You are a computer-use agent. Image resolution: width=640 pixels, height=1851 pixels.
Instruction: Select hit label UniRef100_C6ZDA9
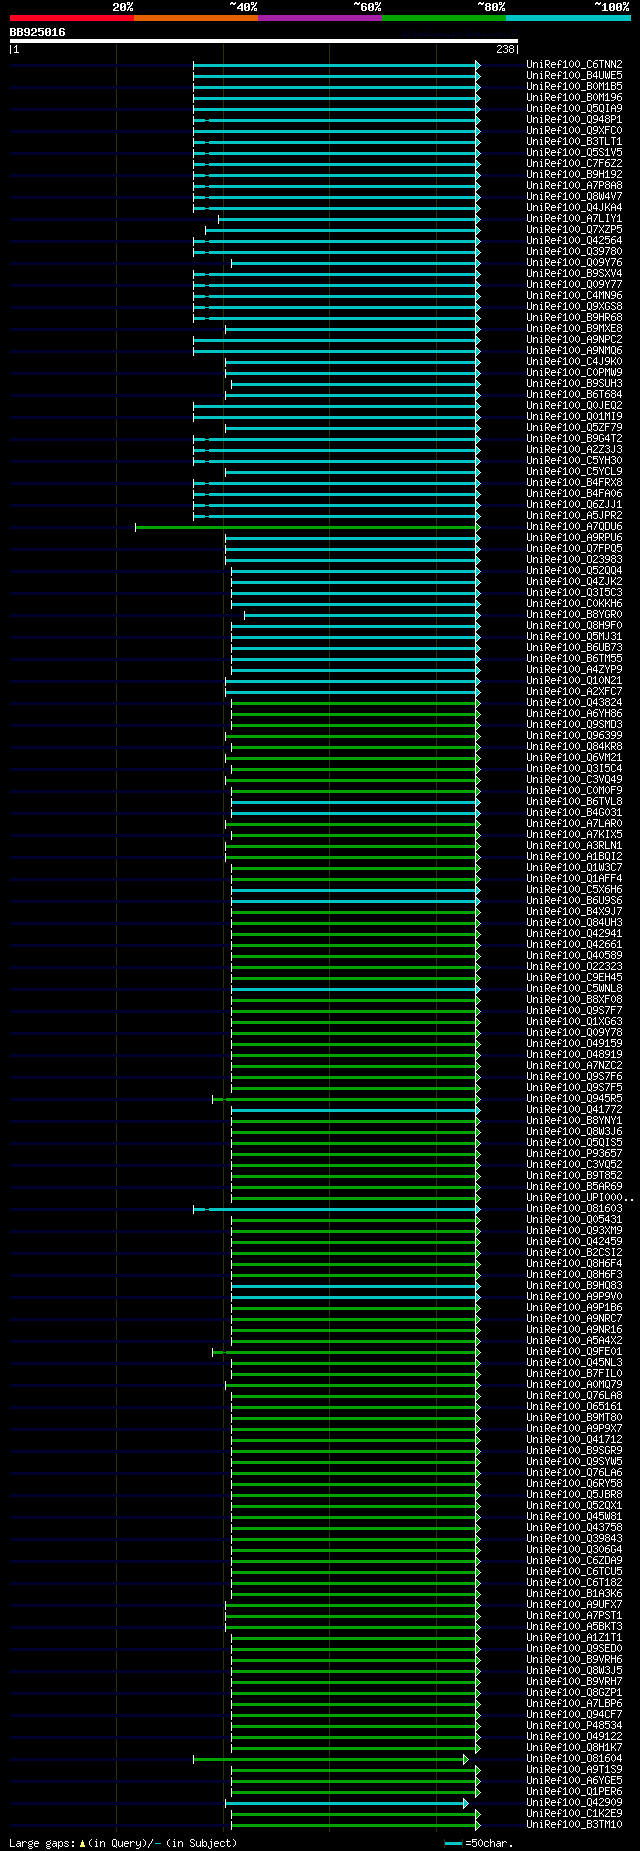coord(574,1560)
